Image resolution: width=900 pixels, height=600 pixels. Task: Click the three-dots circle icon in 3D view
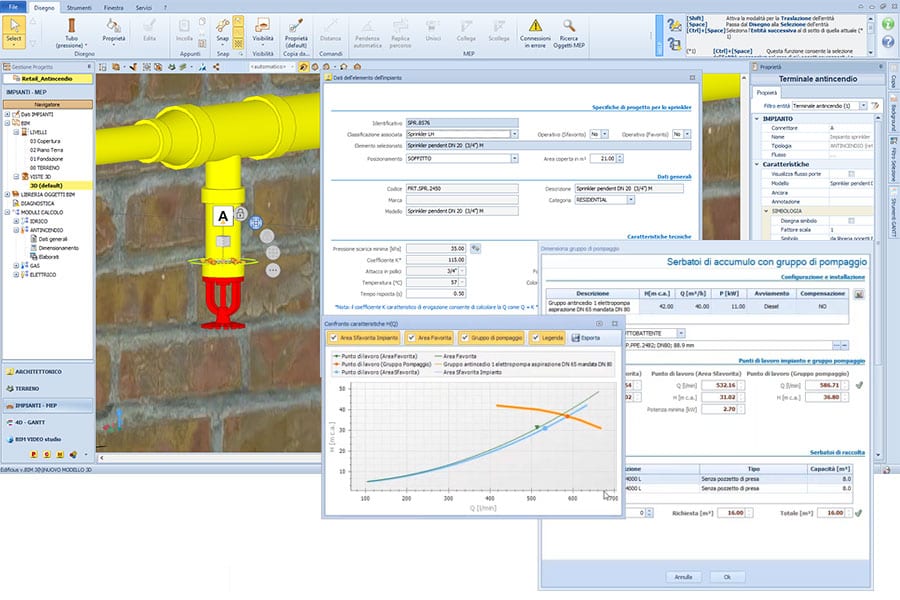[273, 269]
